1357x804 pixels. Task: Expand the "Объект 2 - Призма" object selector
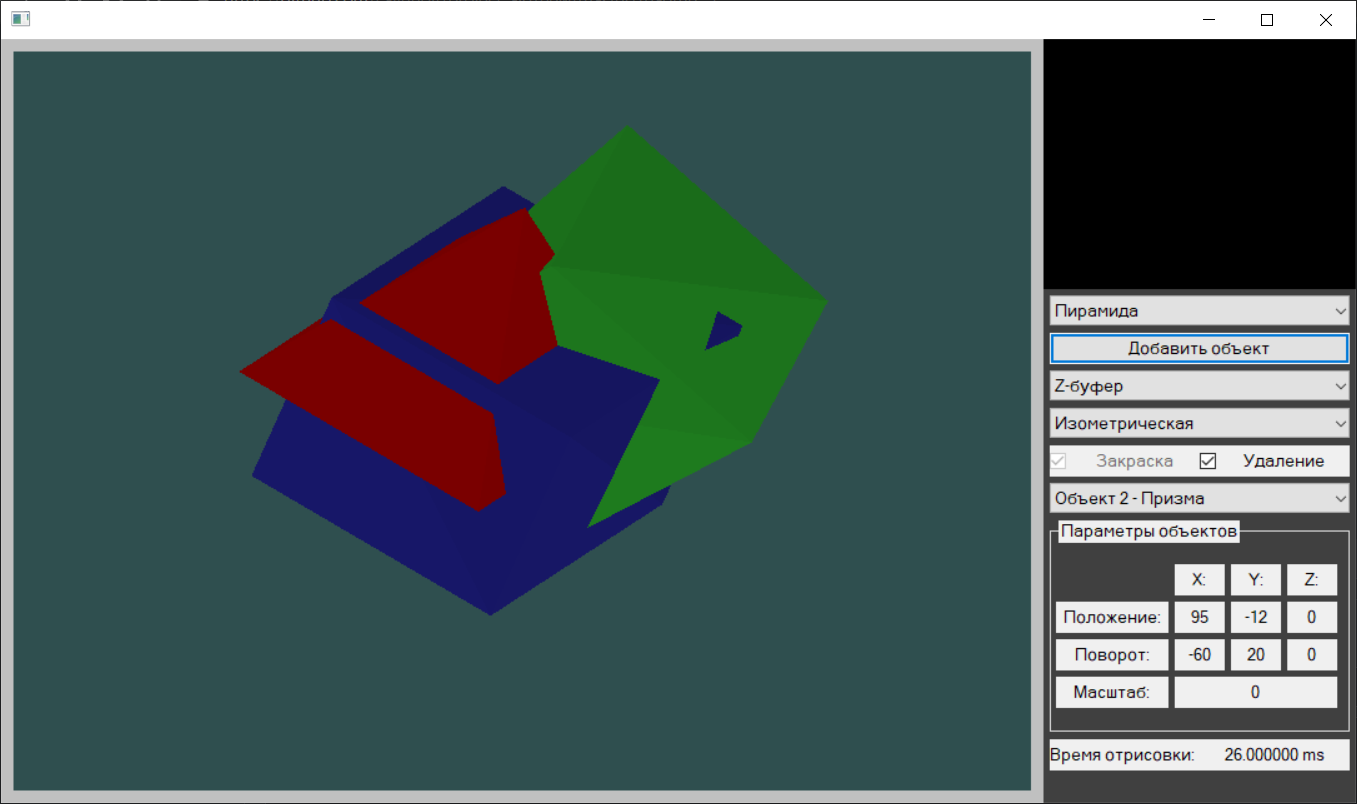pyautogui.click(x=1198, y=497)
